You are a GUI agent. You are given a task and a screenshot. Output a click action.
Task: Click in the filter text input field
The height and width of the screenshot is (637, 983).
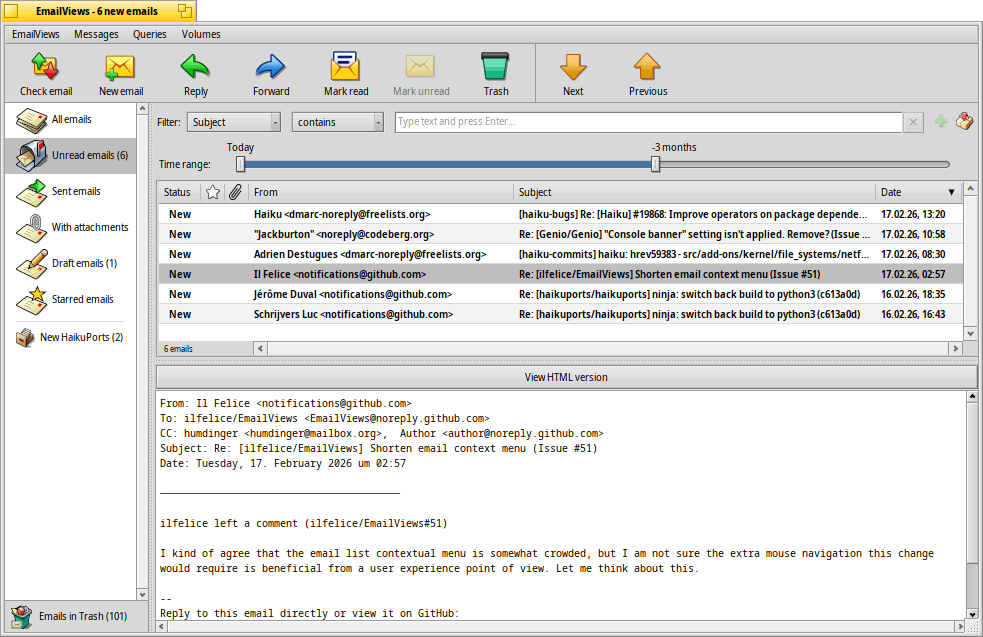(x=648, y=122)
